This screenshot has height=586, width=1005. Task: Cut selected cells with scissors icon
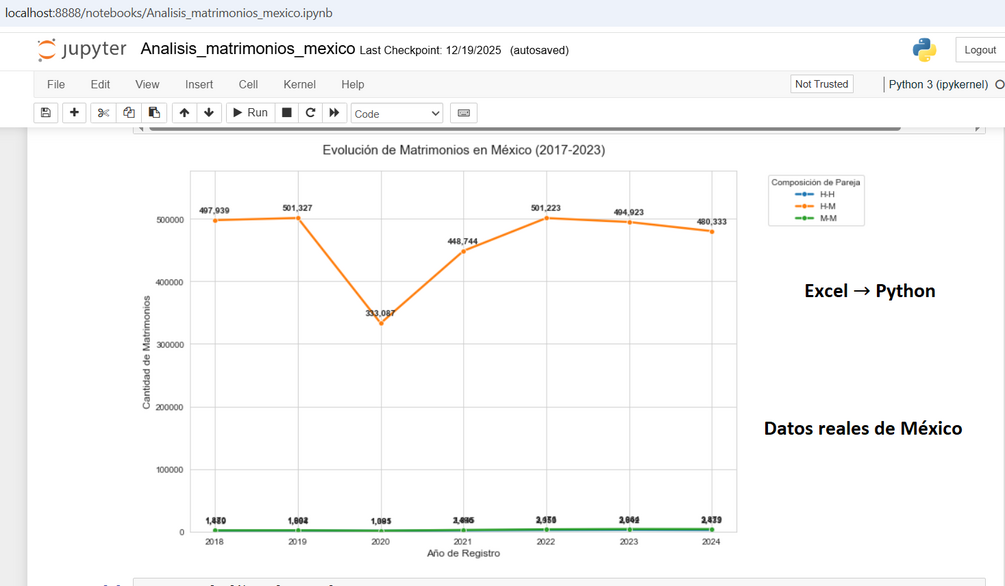click(x=103, y=113)
